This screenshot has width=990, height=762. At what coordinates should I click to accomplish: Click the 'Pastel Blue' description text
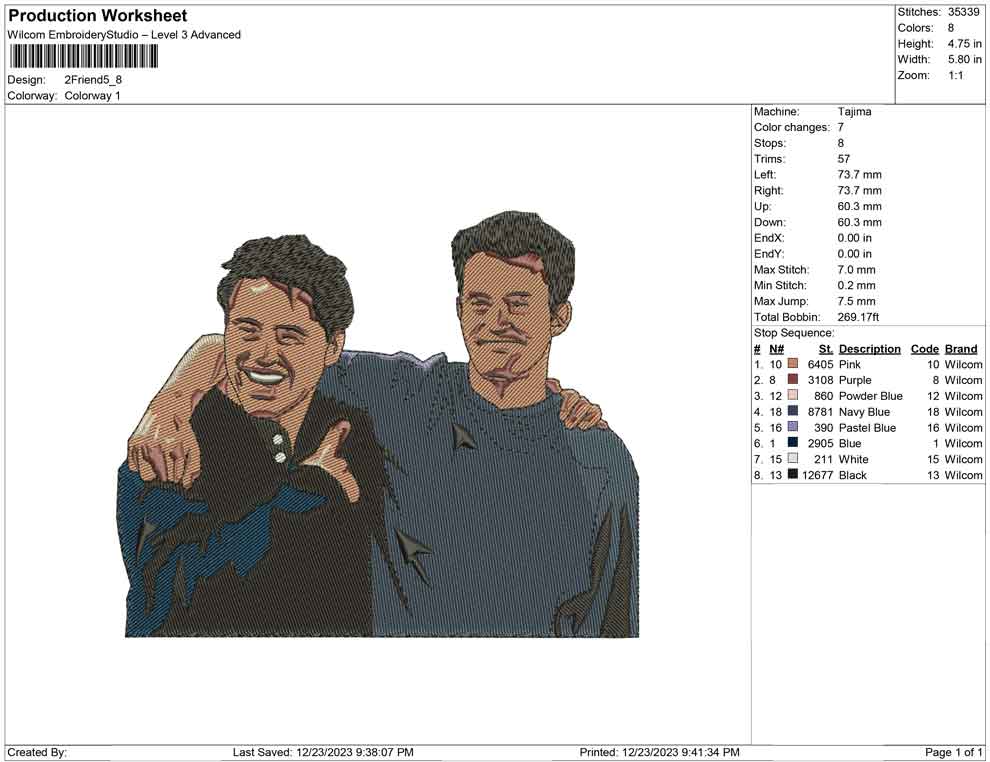click(x=868, y=427)
